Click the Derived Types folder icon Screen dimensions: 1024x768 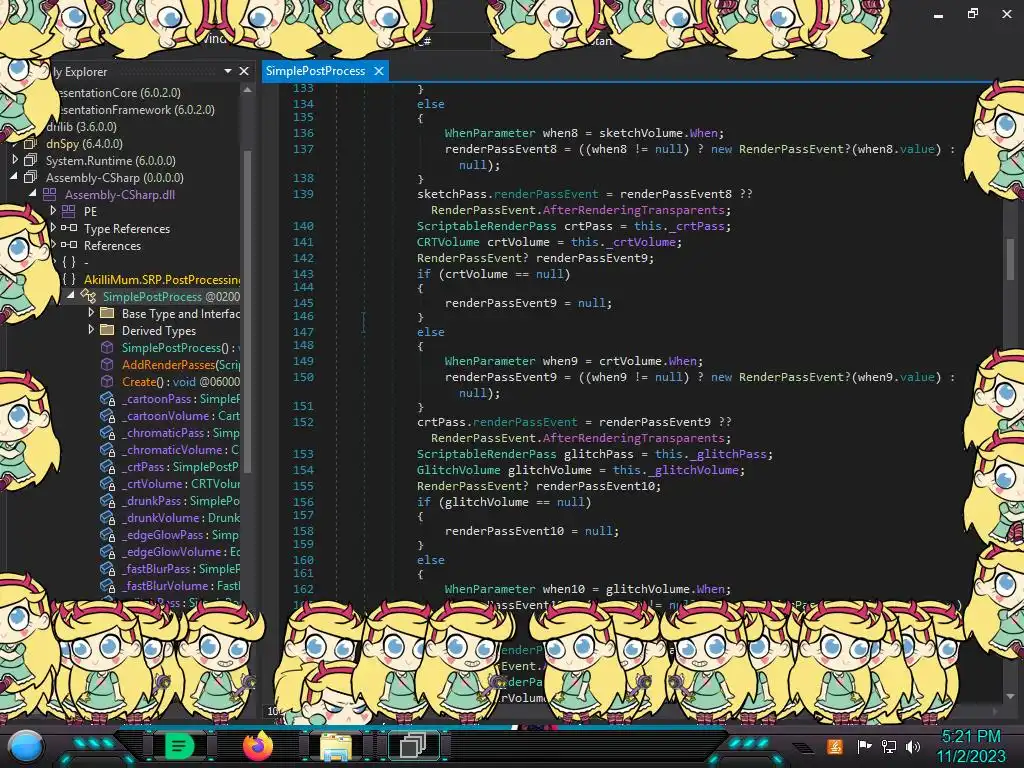click(x=107, y=330)
